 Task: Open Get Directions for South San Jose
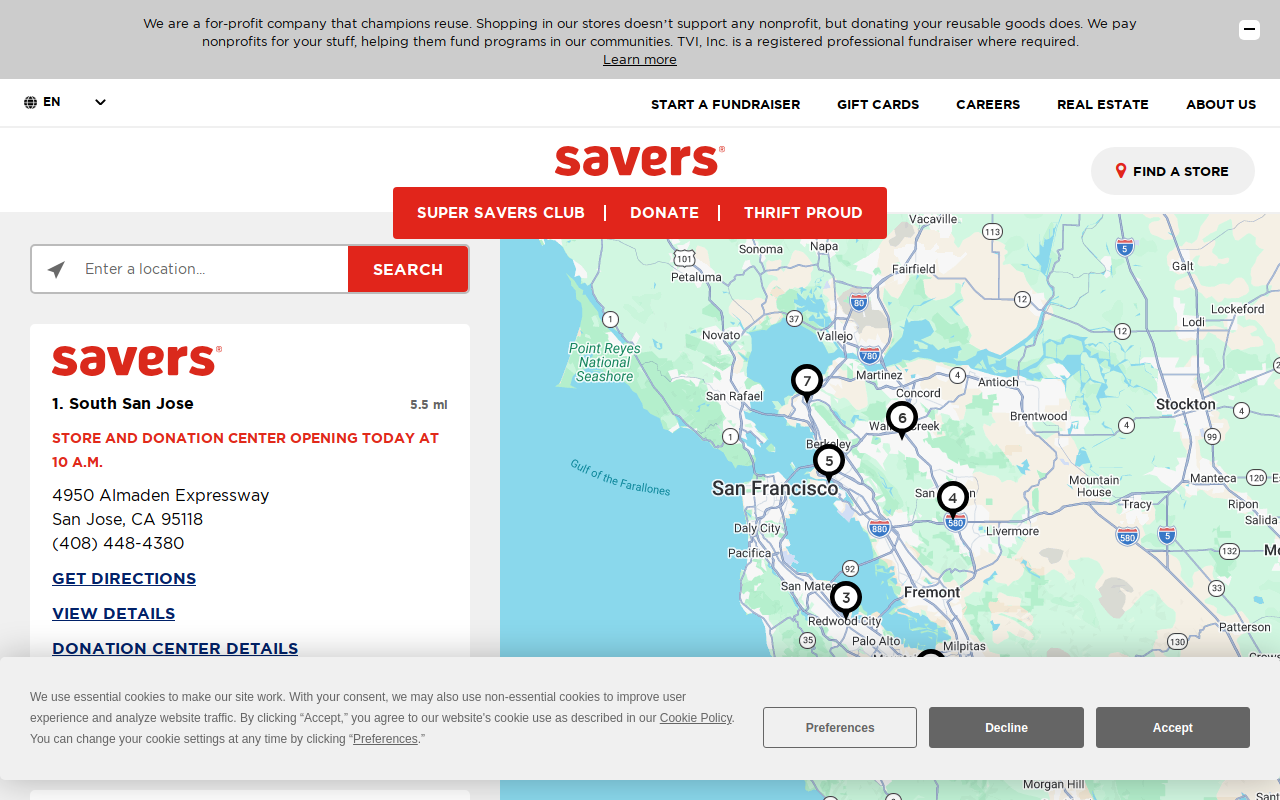(124, 579)
